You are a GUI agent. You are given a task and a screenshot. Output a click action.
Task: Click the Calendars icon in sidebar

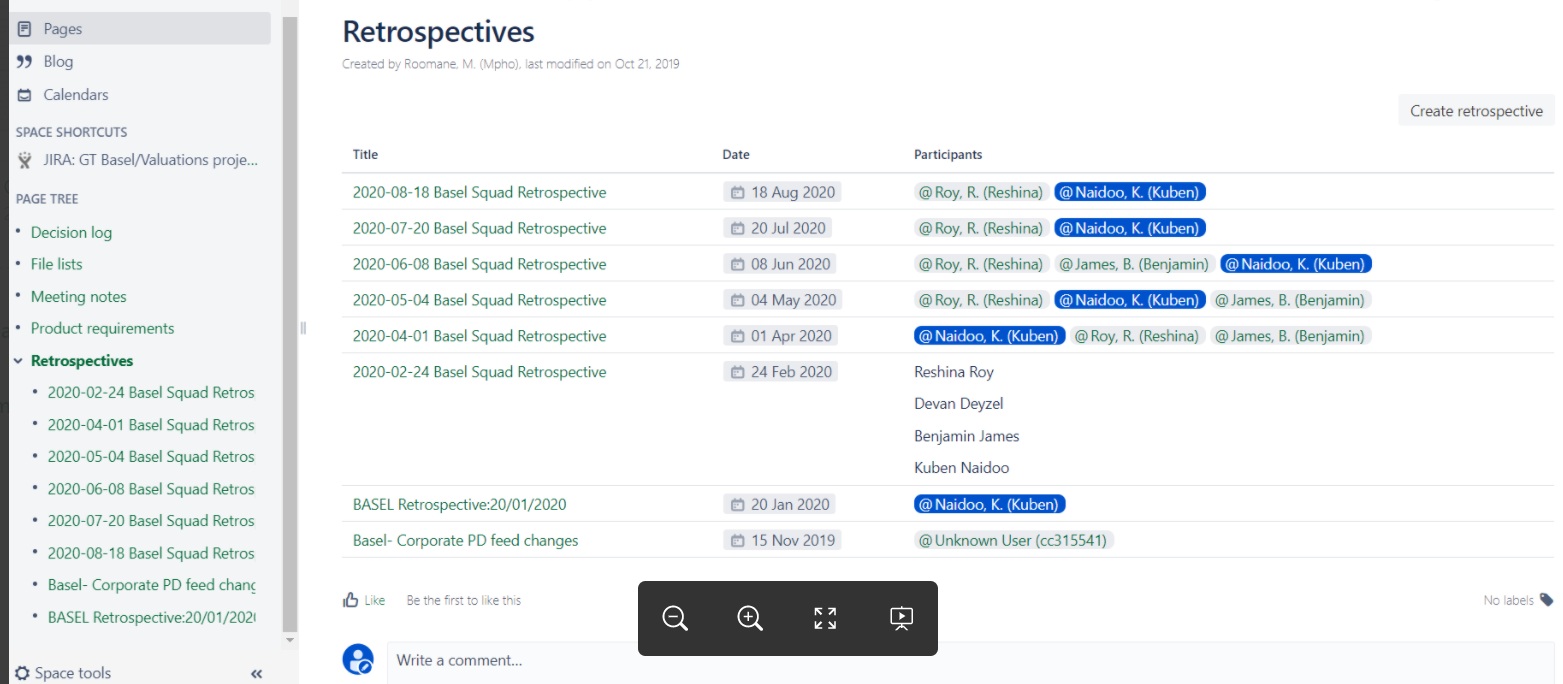tap(24, 95)
